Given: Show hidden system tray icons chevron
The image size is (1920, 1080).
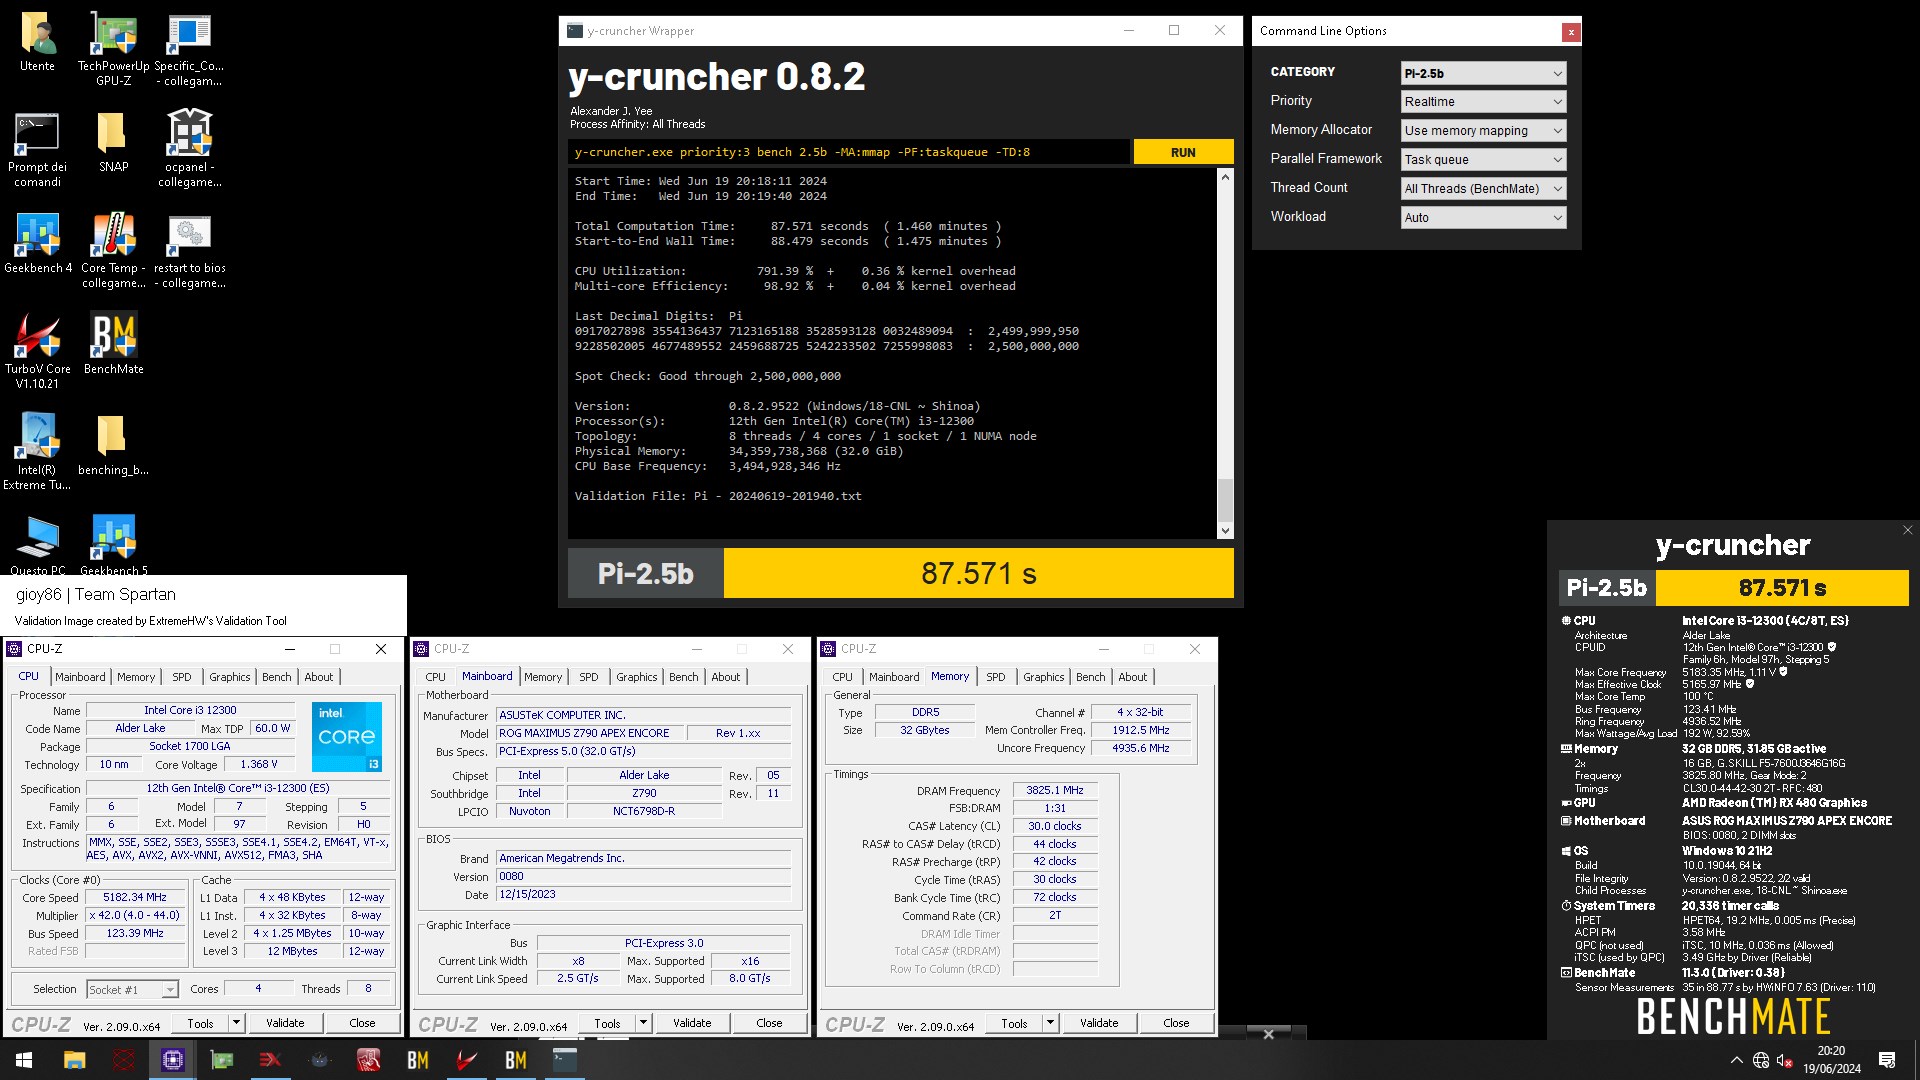Looking at the screenshot, I should tap(1736, 1060).
